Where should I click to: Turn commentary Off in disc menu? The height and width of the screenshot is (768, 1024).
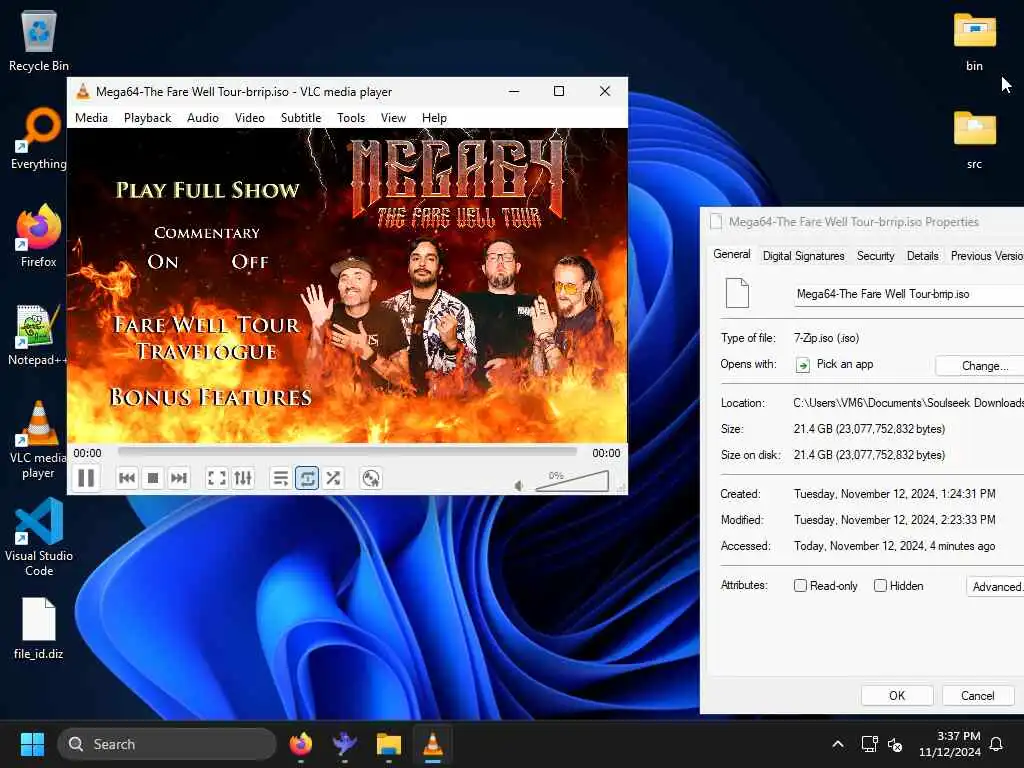pyautogui.click(x=250, y=262)
